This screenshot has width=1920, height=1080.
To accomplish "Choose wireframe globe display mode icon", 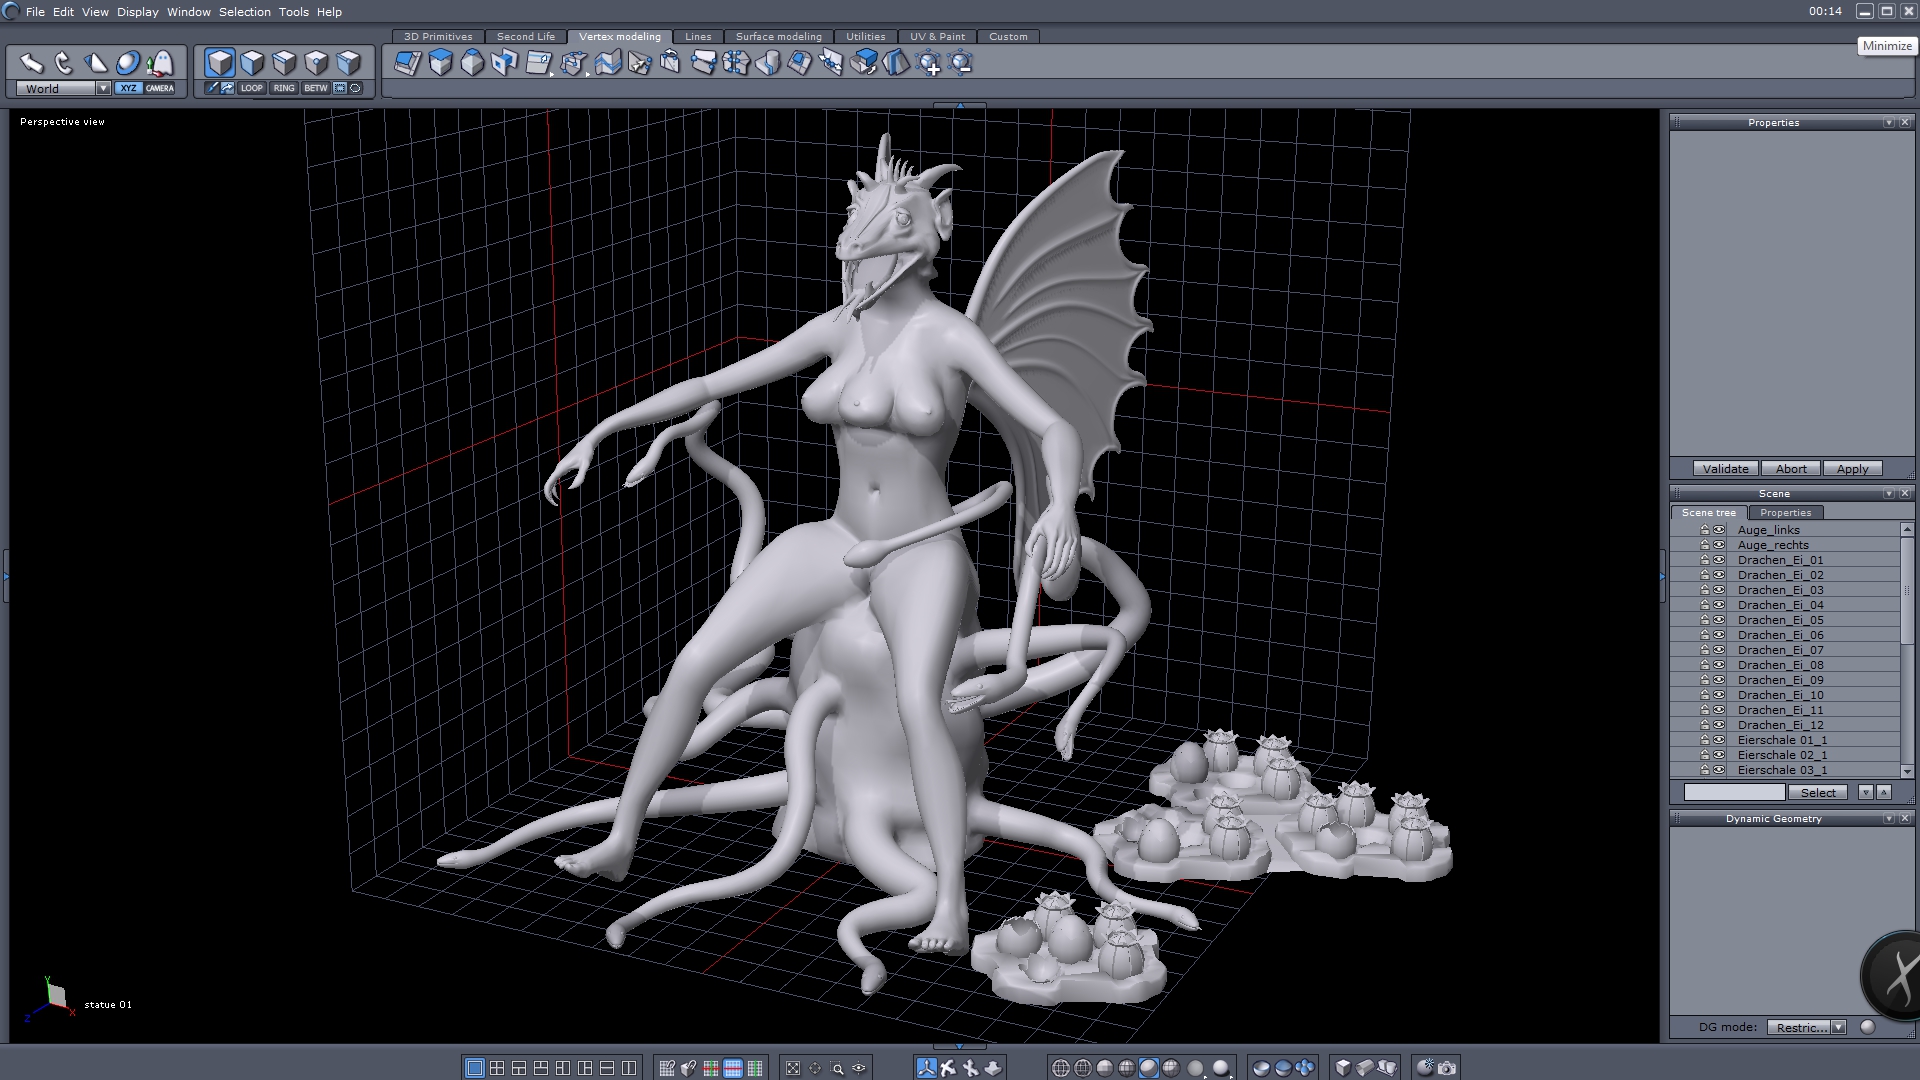I will tap(1061, 1068).
